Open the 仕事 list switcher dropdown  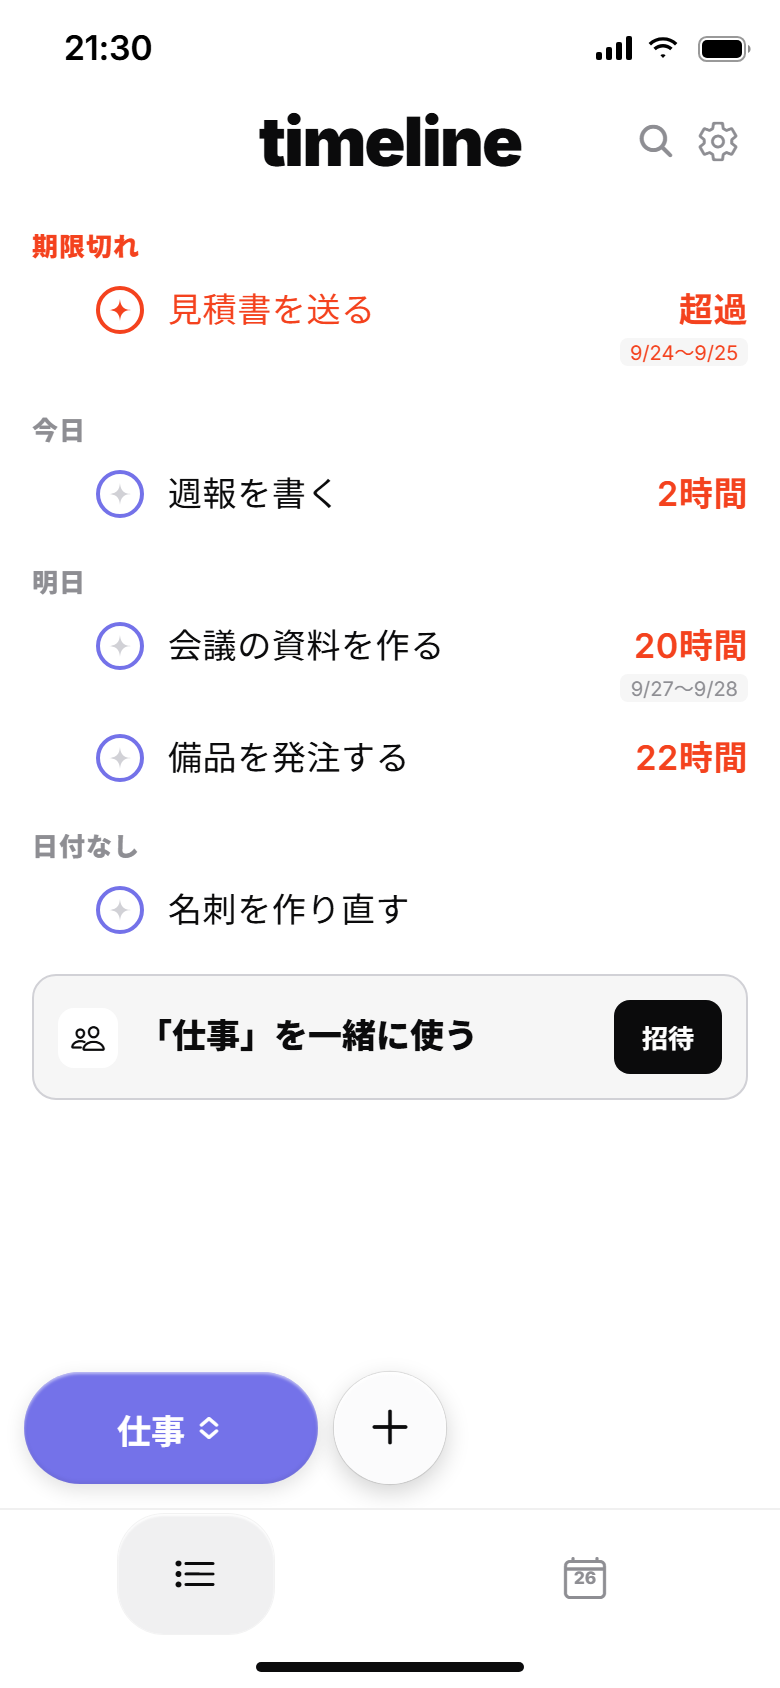[x=171, y=1428]
